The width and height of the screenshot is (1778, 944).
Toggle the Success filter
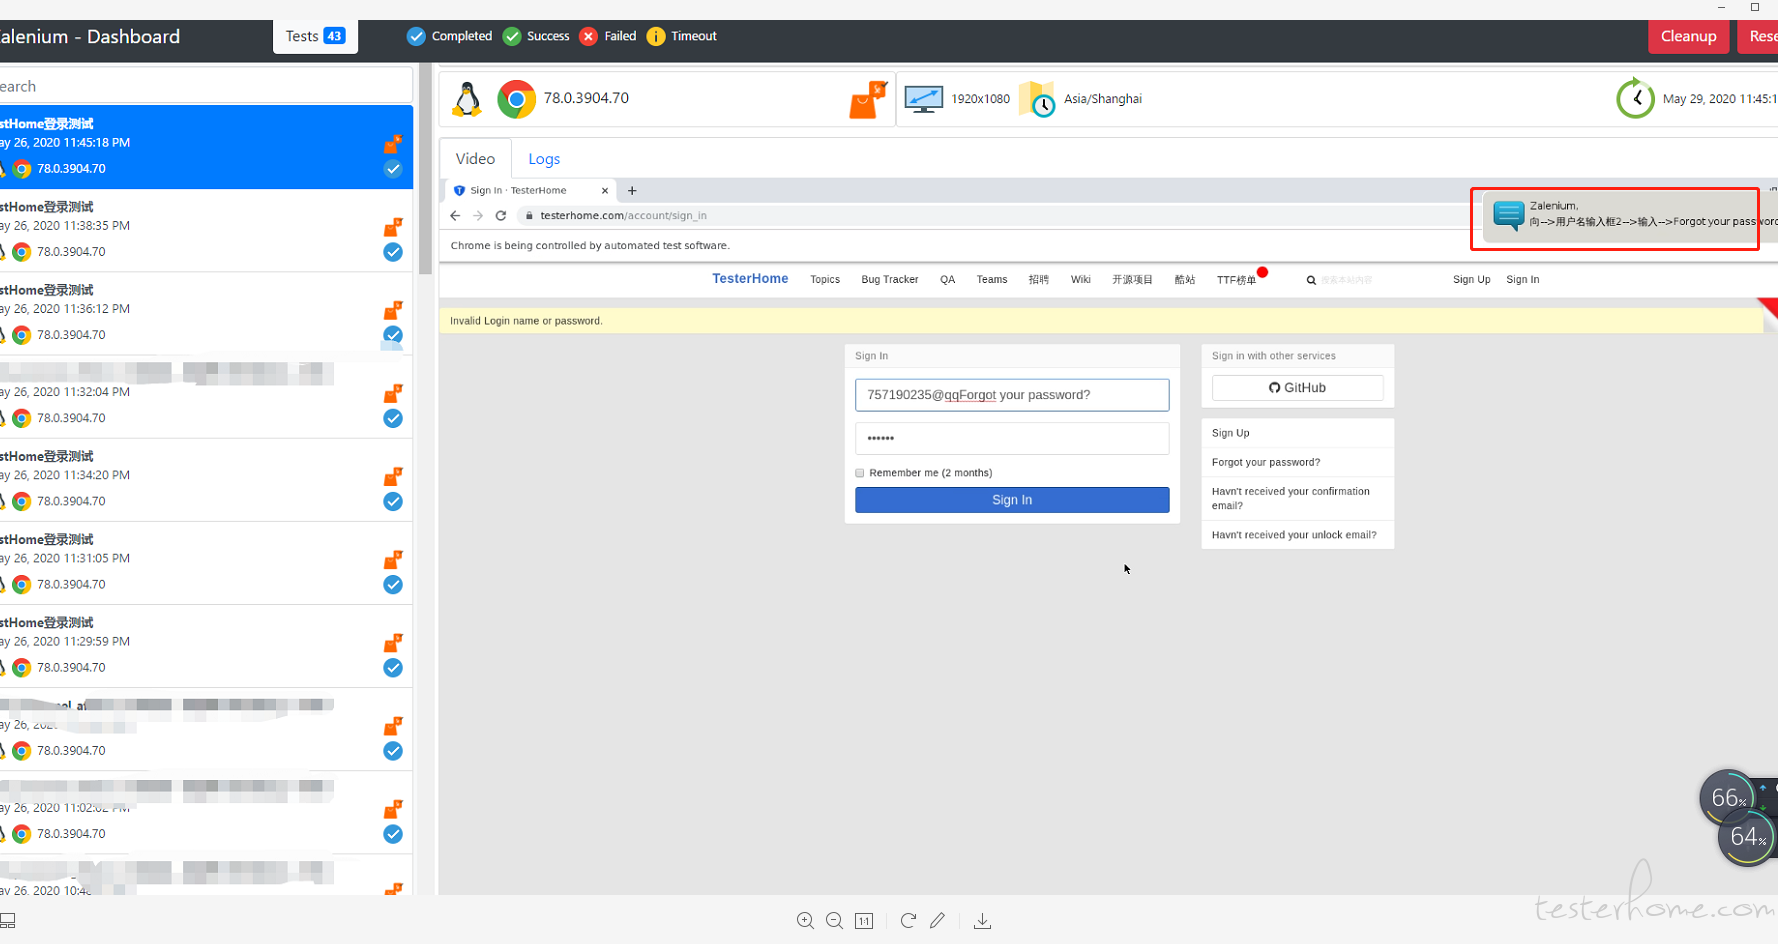click(x=536, y=36)
